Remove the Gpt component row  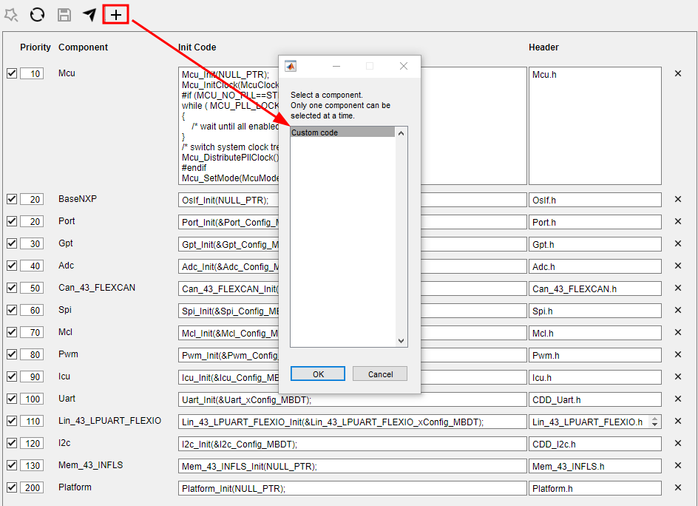coord(678,243)
